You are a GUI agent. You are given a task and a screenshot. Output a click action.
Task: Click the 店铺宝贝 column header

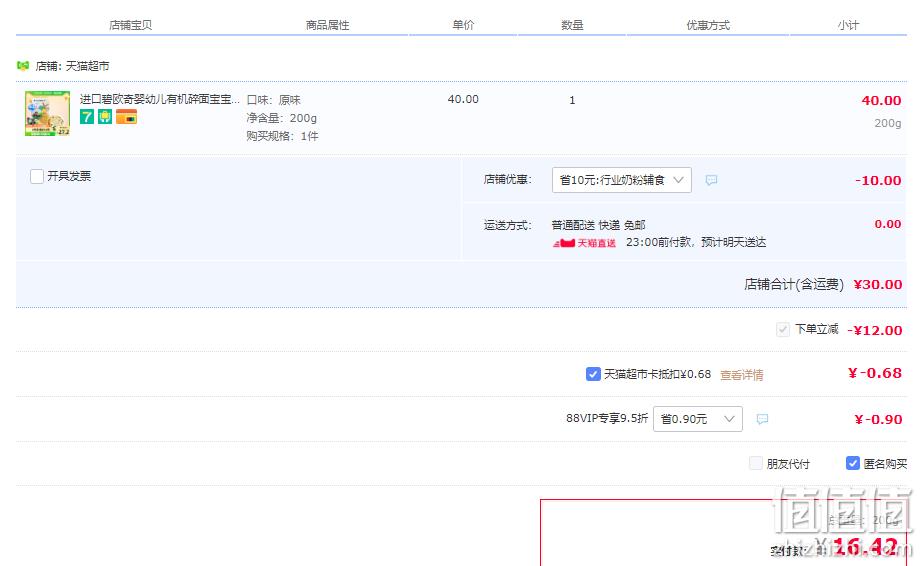click(131, 25)
